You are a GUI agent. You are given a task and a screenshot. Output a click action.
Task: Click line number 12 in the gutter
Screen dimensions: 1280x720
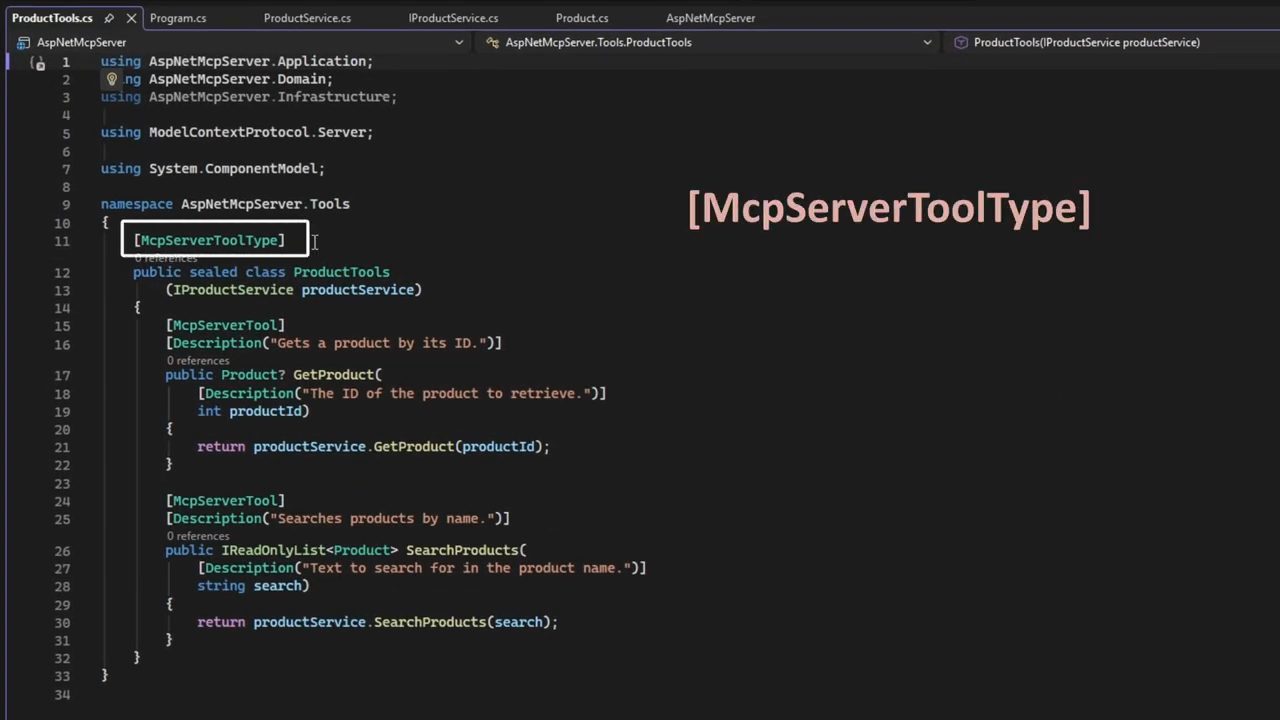(63, 272)
